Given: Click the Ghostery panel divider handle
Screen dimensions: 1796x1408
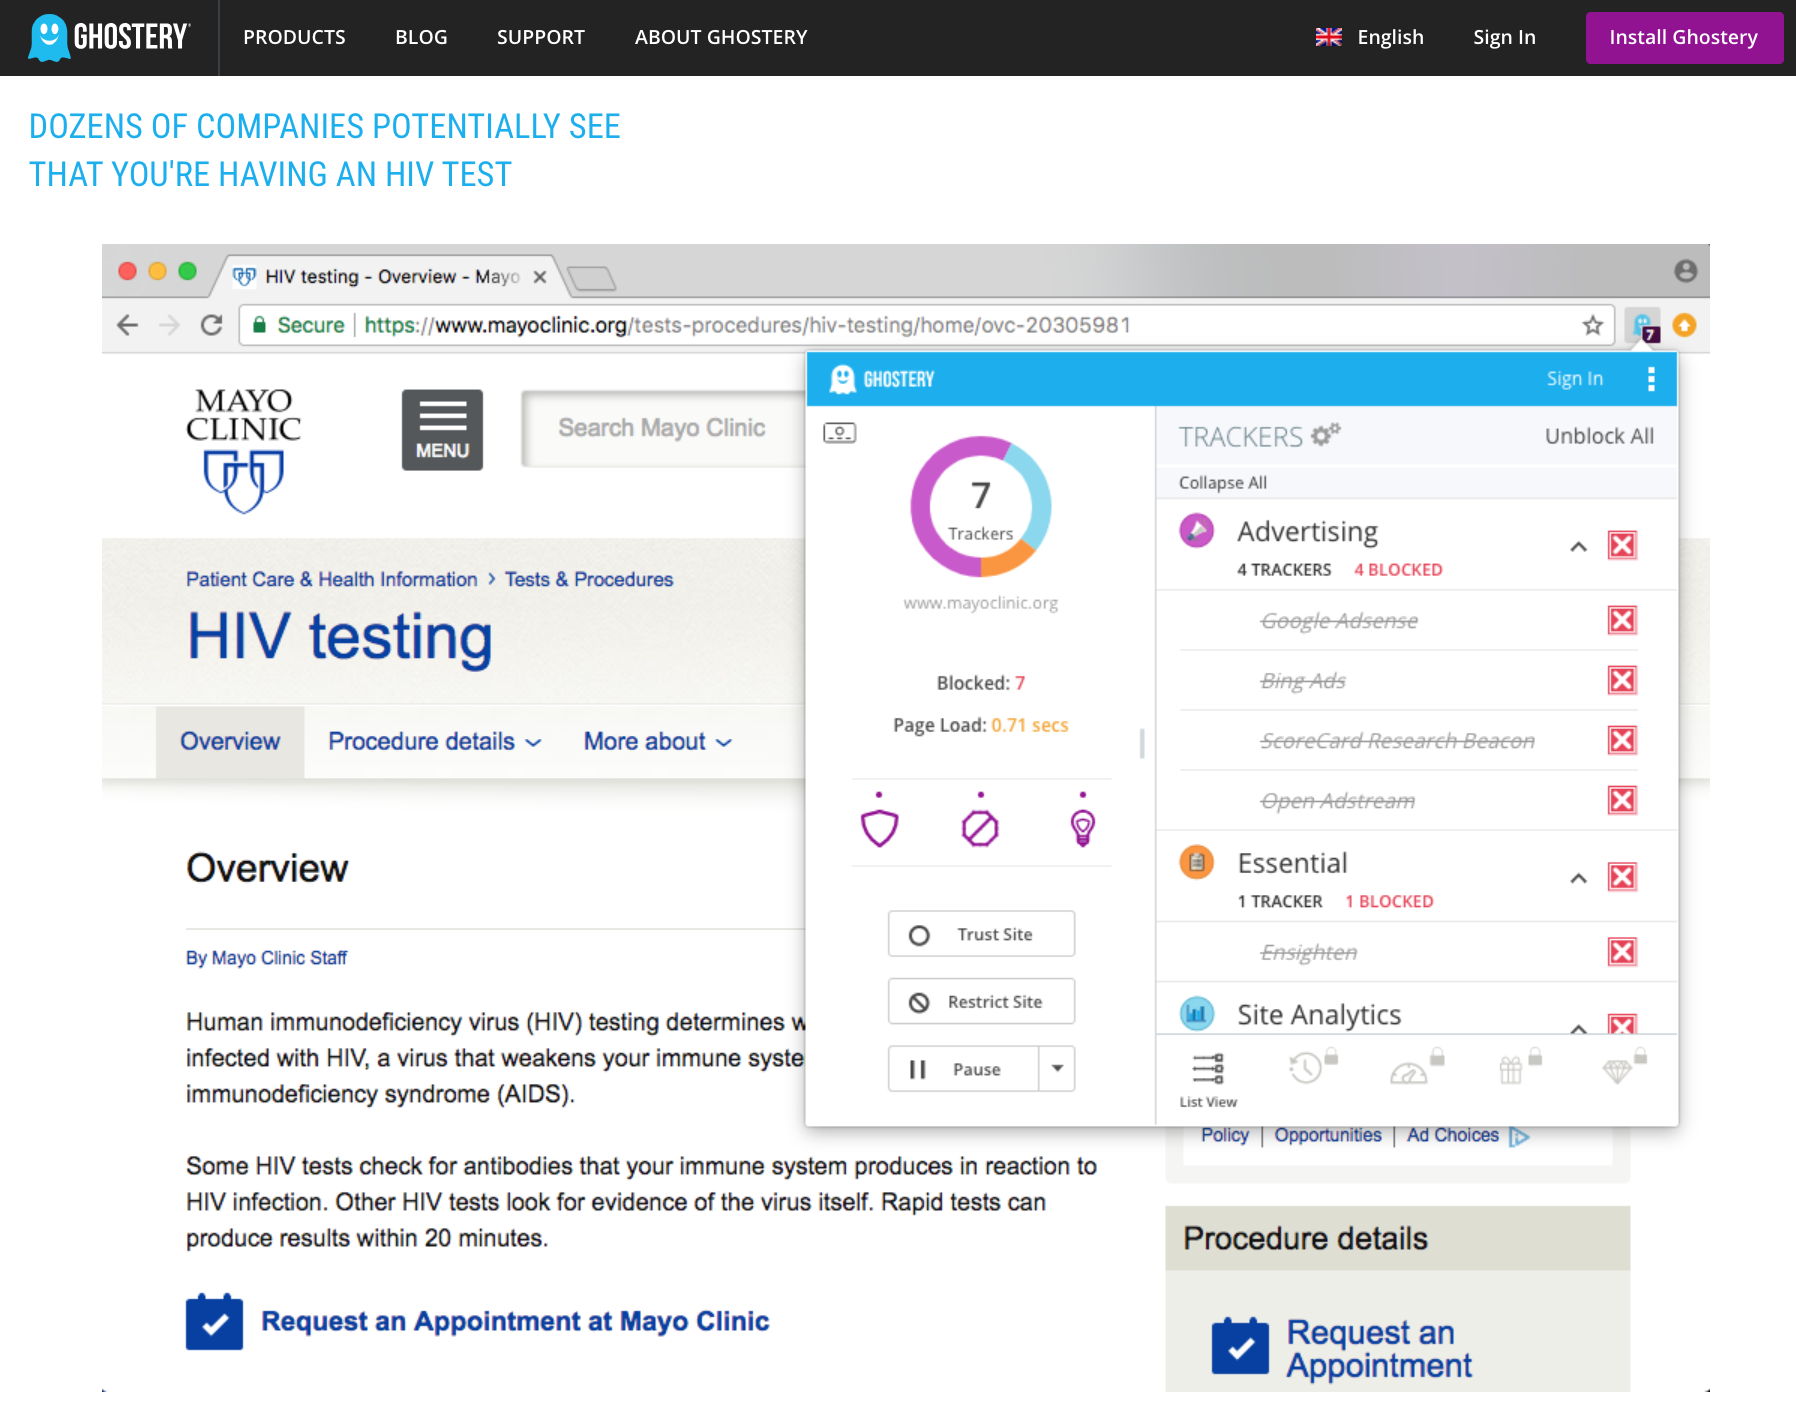Looking at the screenshot, I should 1142,743.
